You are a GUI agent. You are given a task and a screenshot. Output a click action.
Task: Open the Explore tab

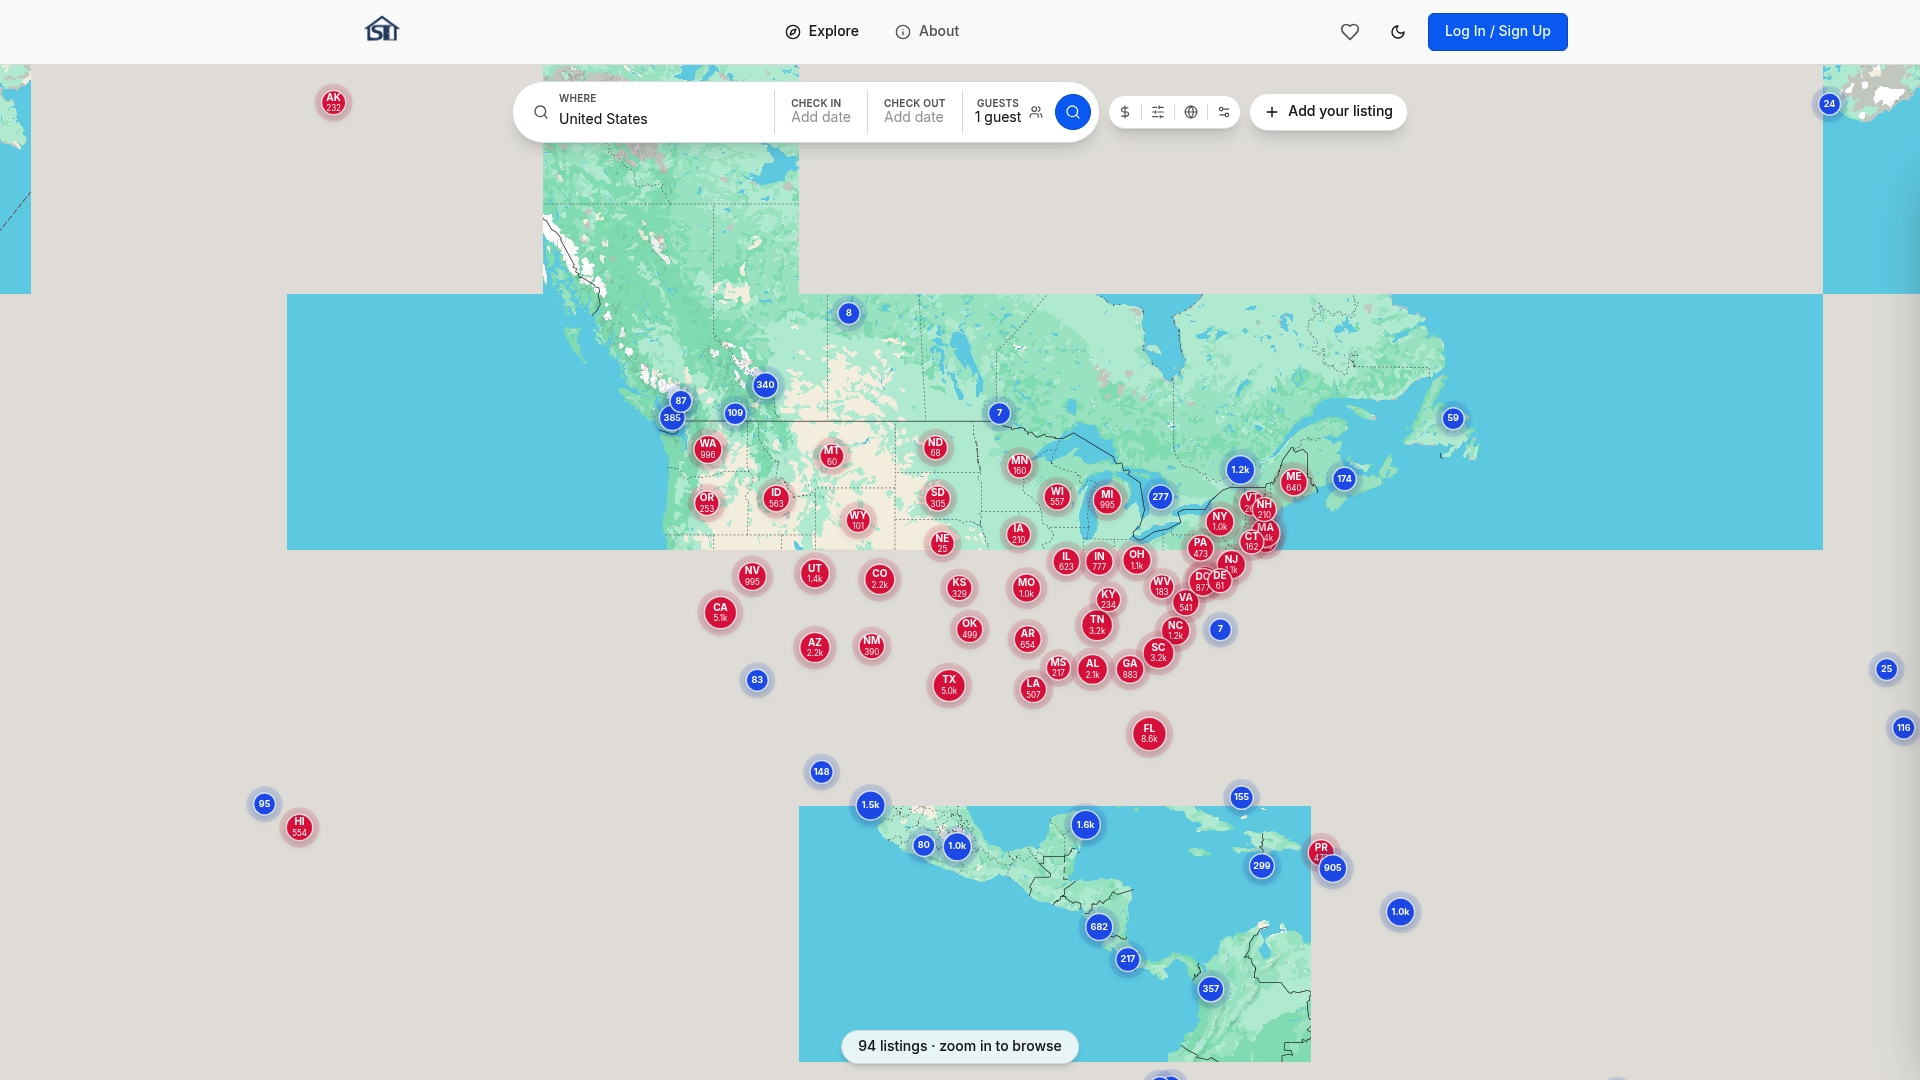[x=822, y=32]
